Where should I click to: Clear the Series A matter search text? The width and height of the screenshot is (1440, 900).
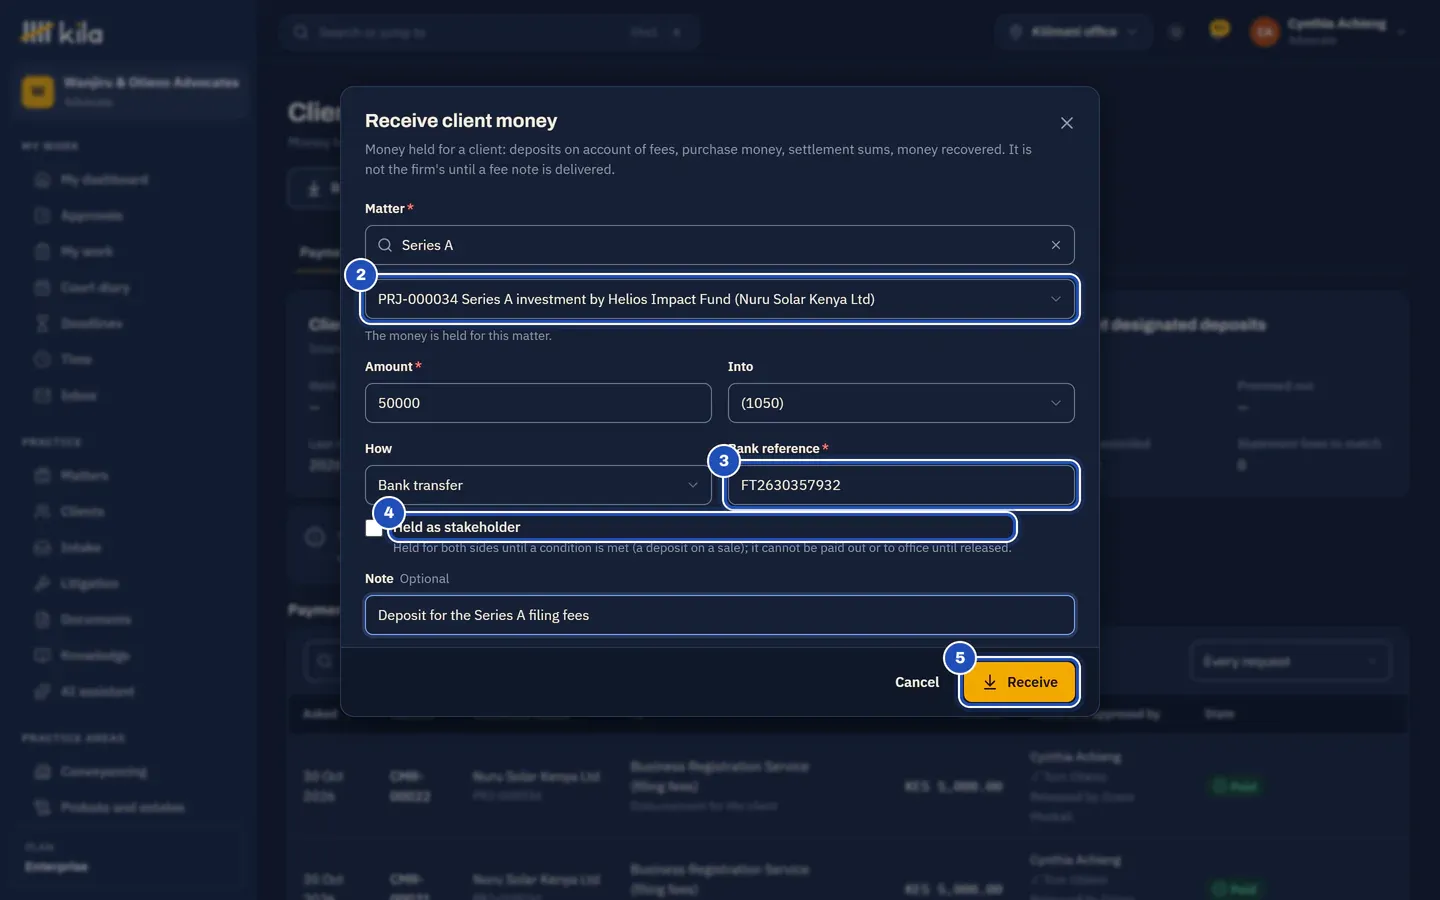pos(1056,245)
